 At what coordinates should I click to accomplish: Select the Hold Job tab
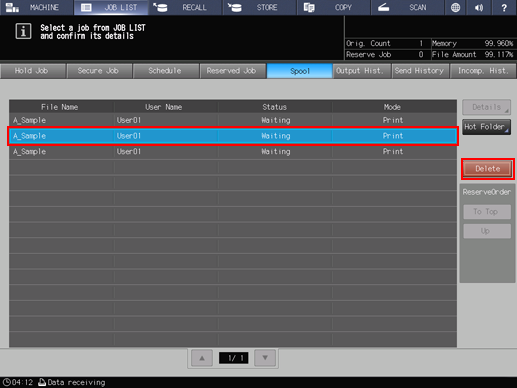pos(33,71)
